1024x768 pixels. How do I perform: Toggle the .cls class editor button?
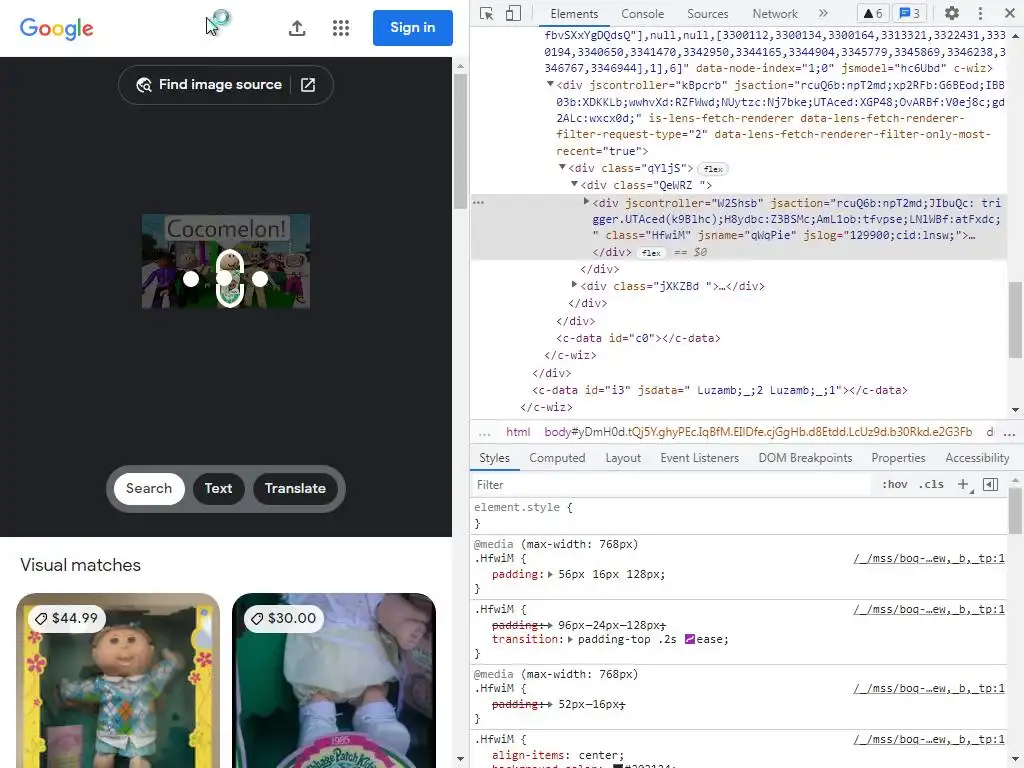931,485
